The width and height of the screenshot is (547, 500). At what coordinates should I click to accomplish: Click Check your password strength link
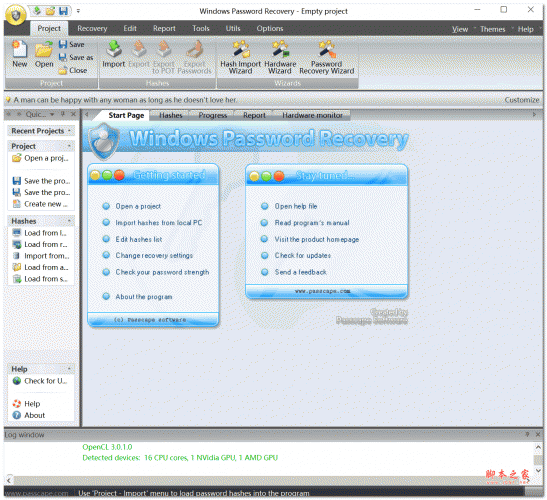coord(162,272)
